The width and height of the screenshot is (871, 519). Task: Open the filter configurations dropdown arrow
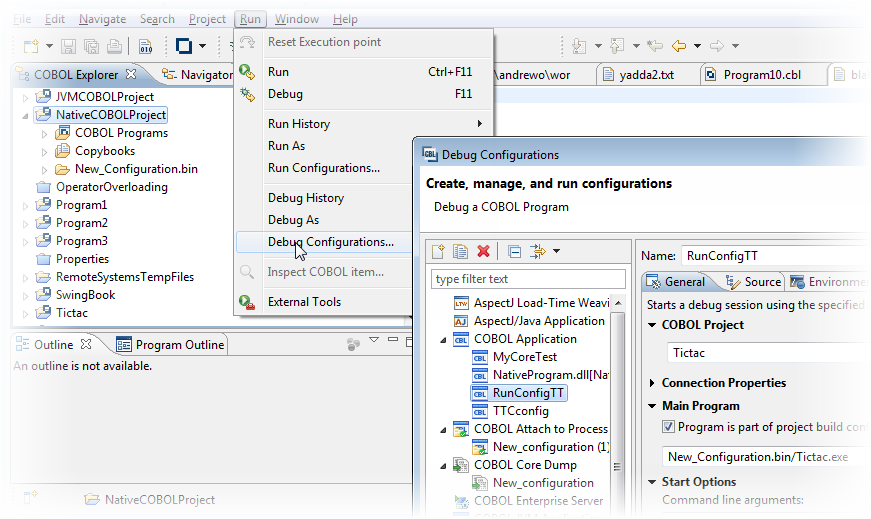click(556, 251)
